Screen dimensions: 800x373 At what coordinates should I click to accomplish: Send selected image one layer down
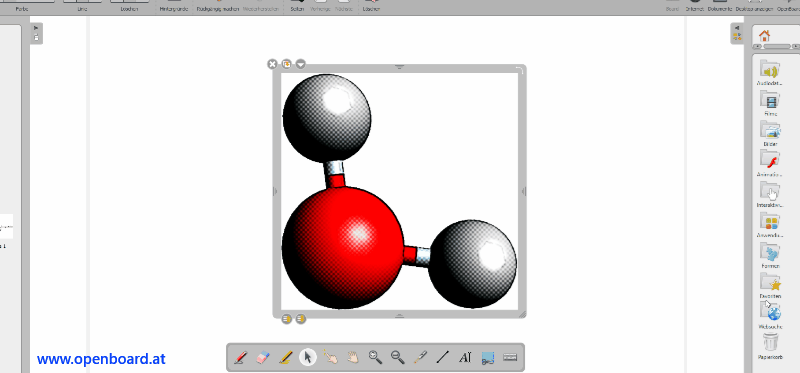[301, 319]
